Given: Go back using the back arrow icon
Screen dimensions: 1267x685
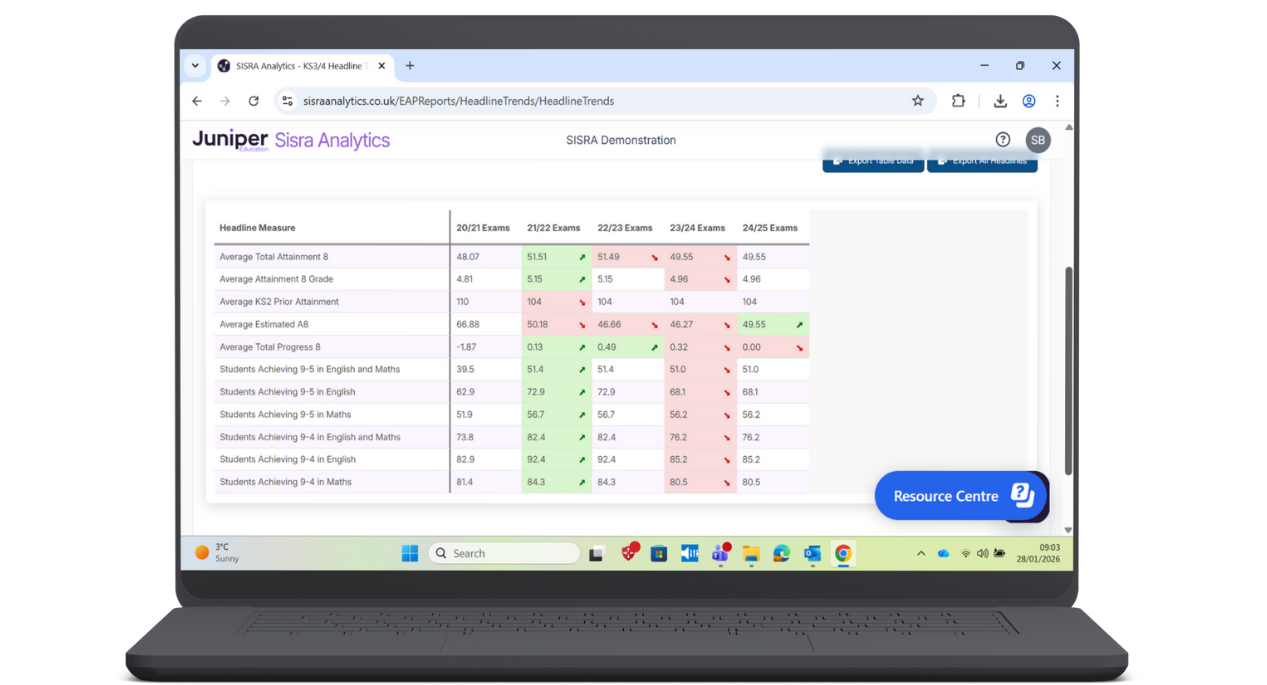Looking at the screenshot, I should (x=196, y=101).
